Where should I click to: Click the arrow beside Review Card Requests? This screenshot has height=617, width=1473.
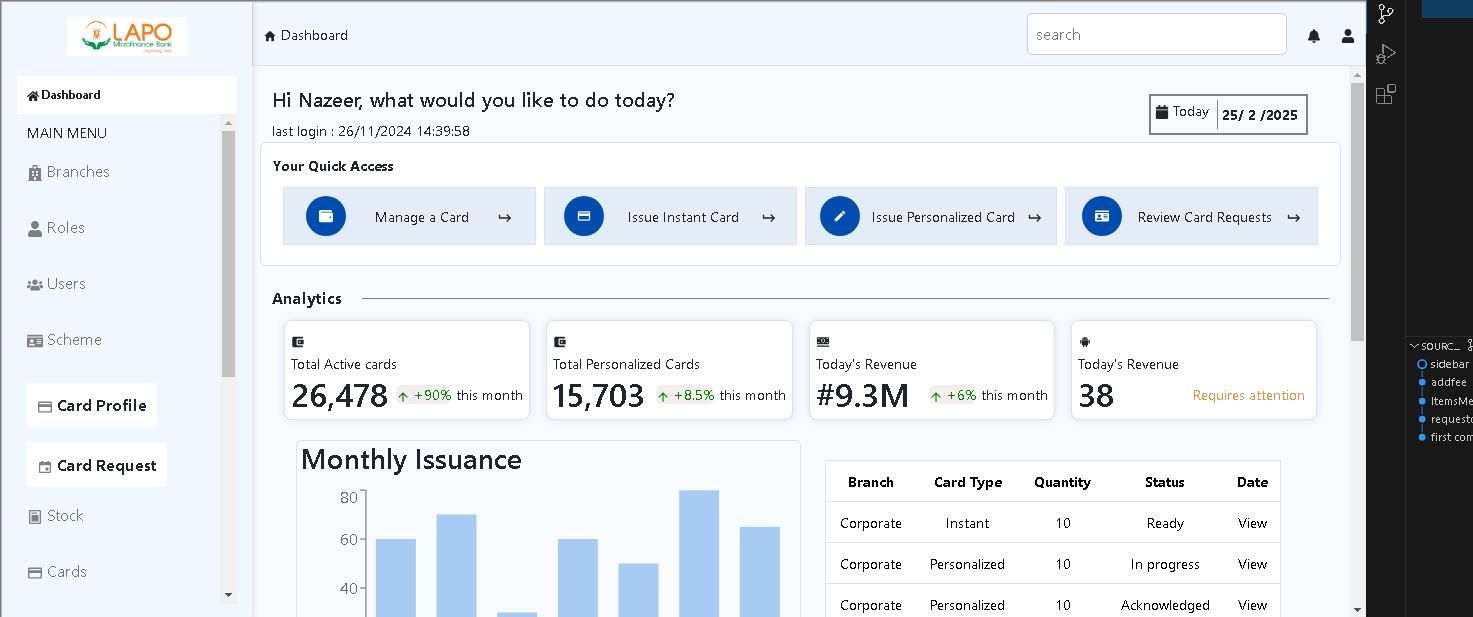(1293, 217)
